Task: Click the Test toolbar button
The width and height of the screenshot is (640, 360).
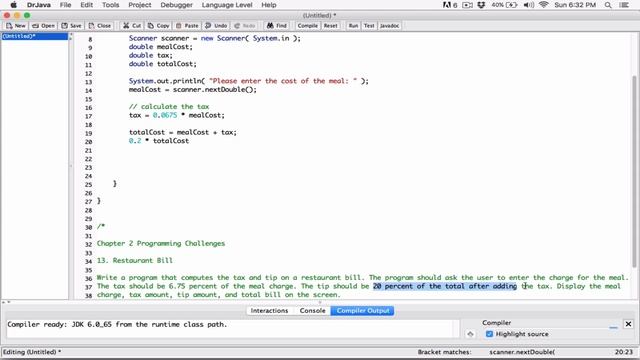Action: 369,26
